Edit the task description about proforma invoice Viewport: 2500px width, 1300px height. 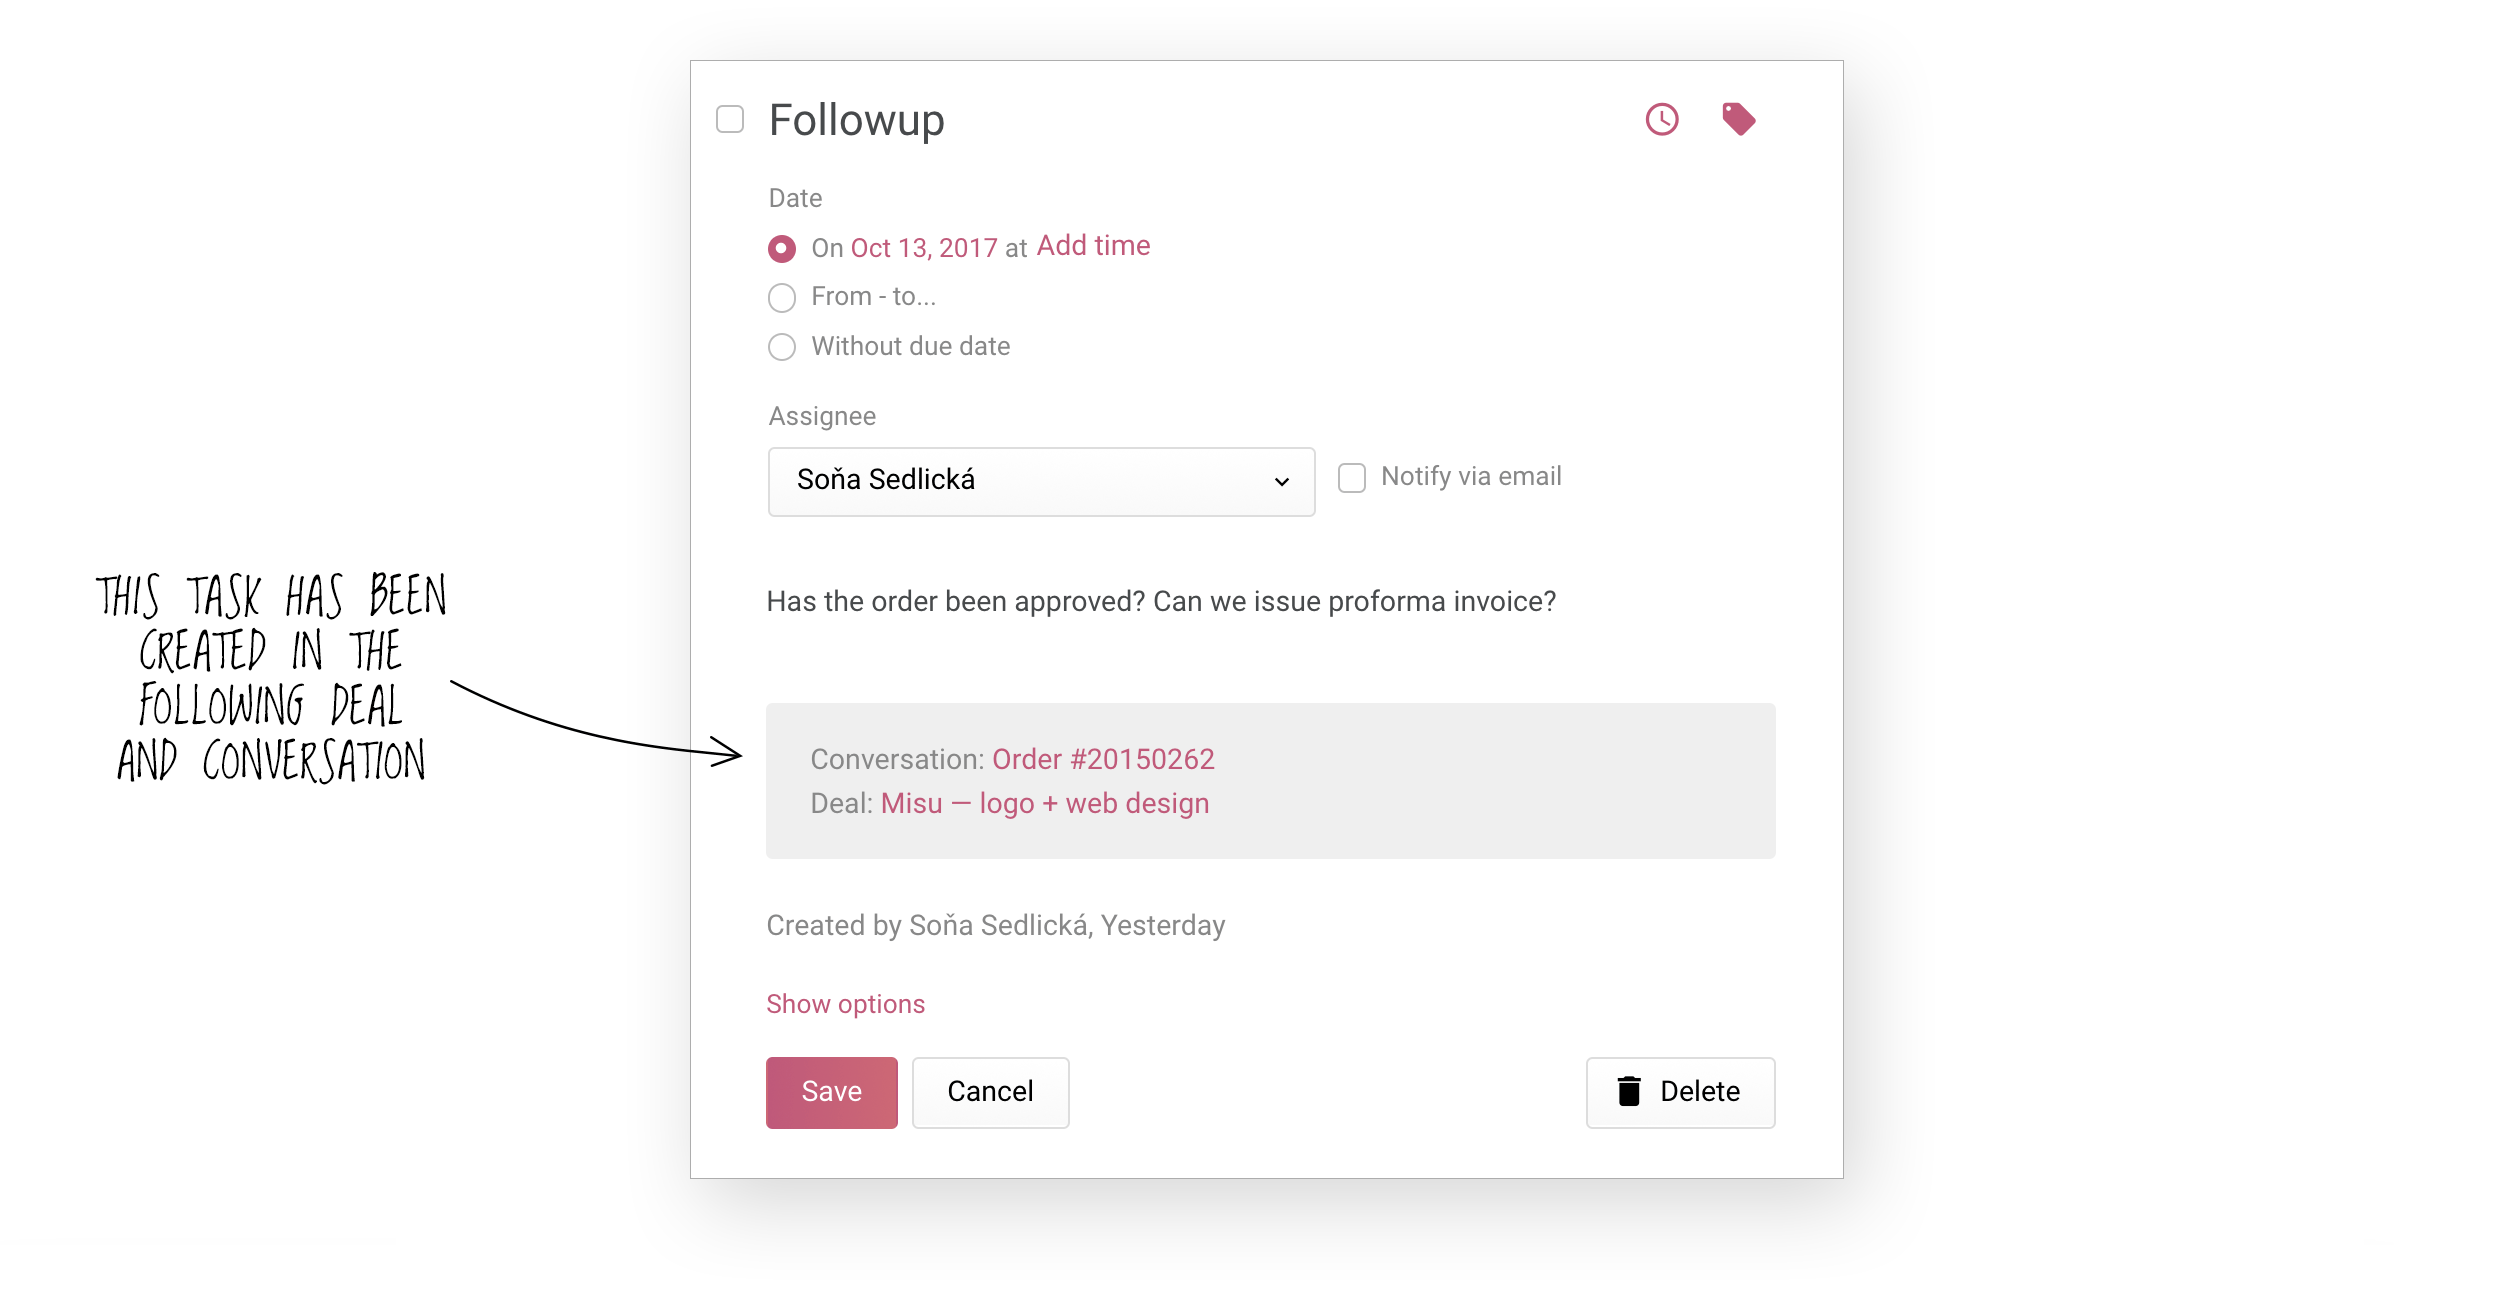tap(1161, 602)
